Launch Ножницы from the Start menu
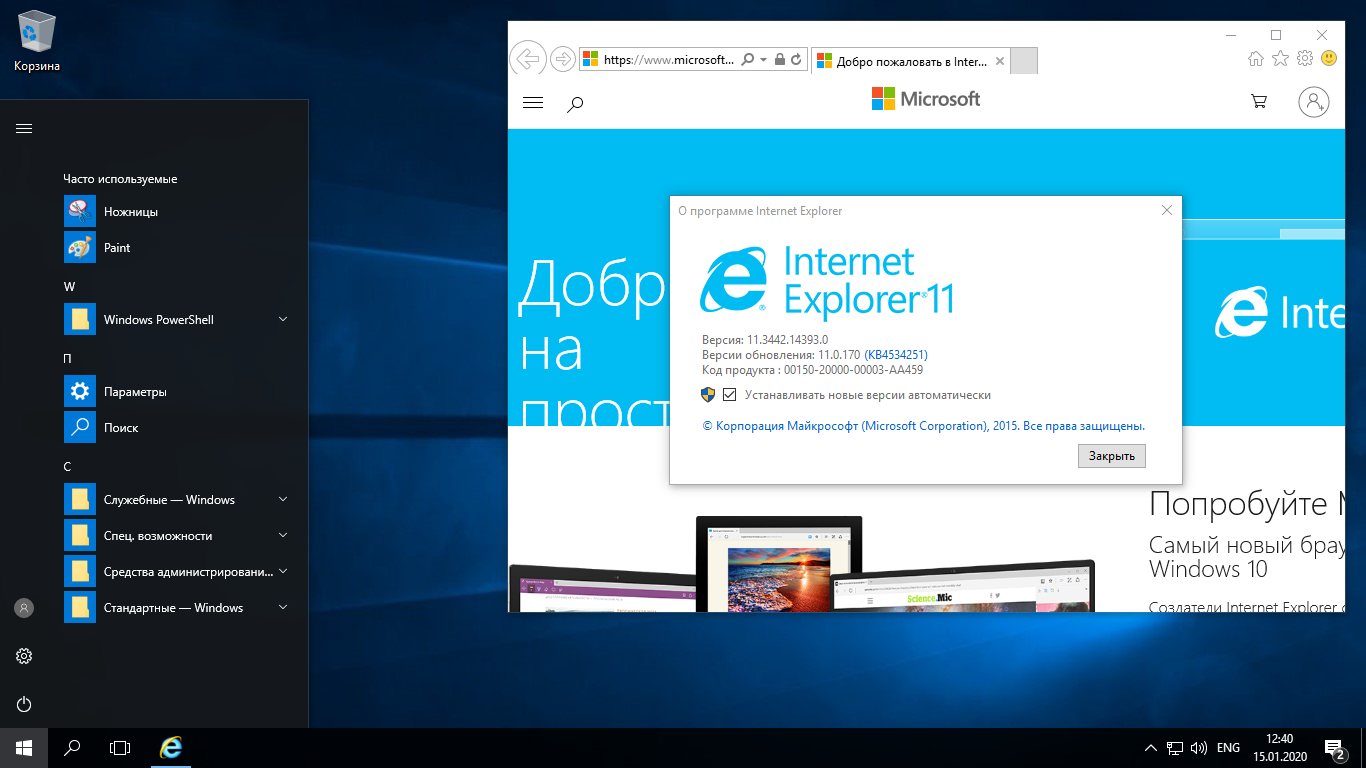This screenshot has height=768, width=1366. tap(180, 212)
